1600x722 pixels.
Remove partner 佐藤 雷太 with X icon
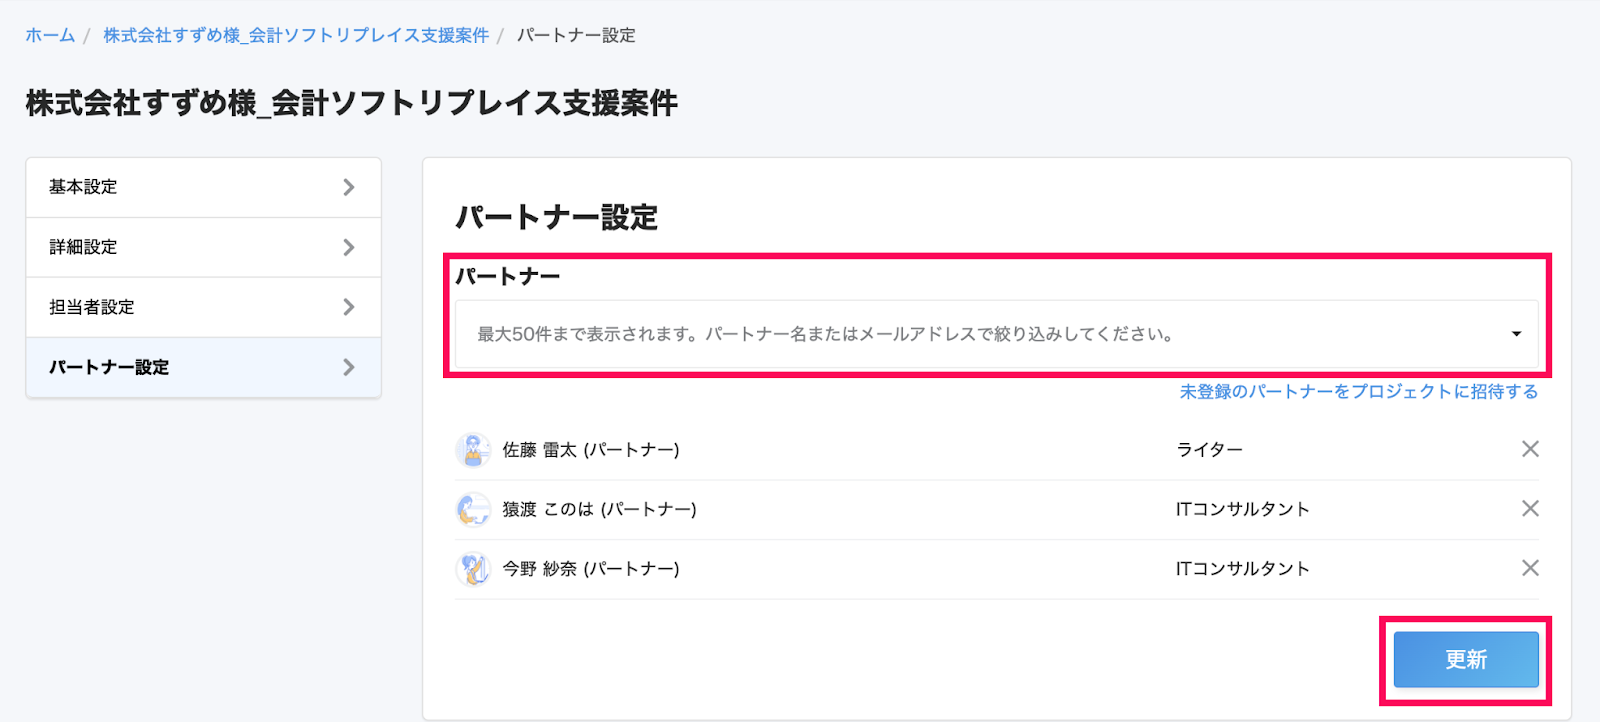pos(1530,449)
